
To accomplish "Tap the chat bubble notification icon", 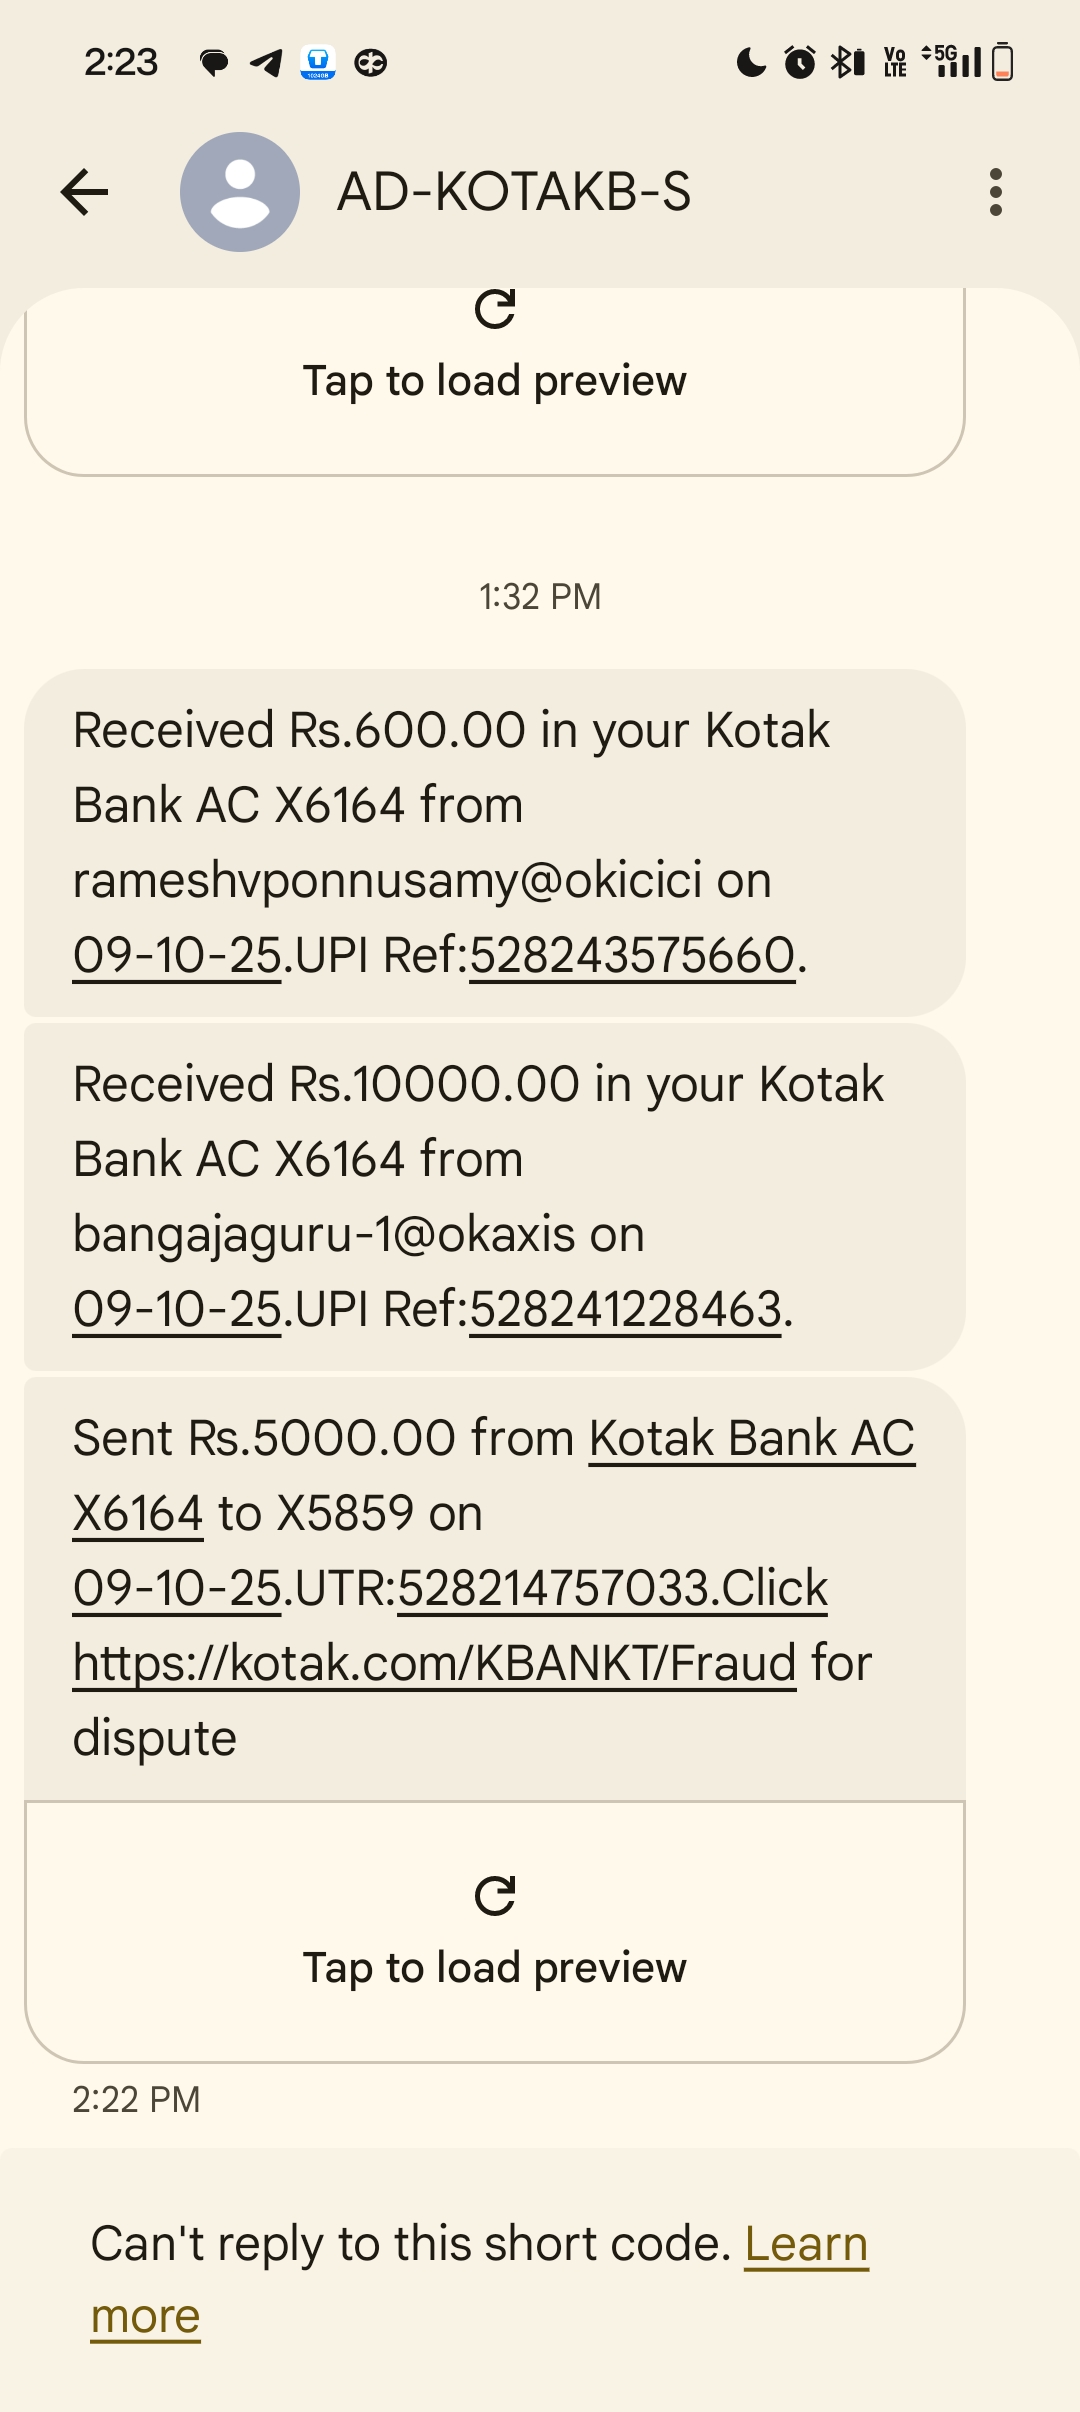I will point(214,63).
